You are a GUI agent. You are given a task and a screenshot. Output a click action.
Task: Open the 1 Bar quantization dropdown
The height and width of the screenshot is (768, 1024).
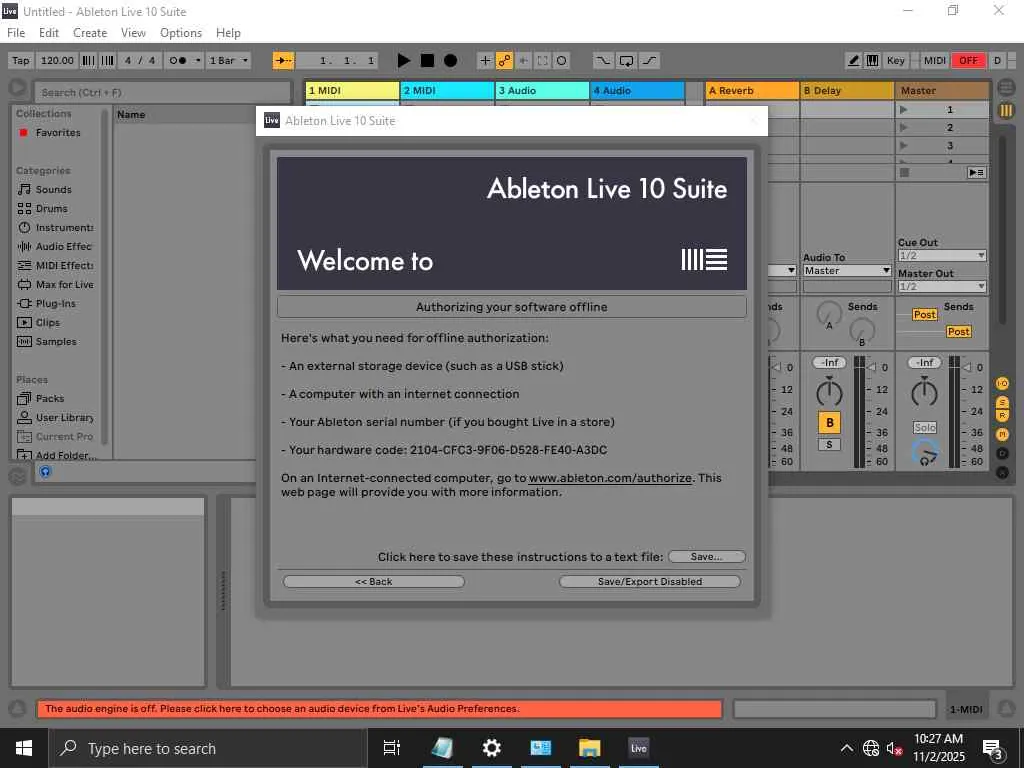point(229,61)
